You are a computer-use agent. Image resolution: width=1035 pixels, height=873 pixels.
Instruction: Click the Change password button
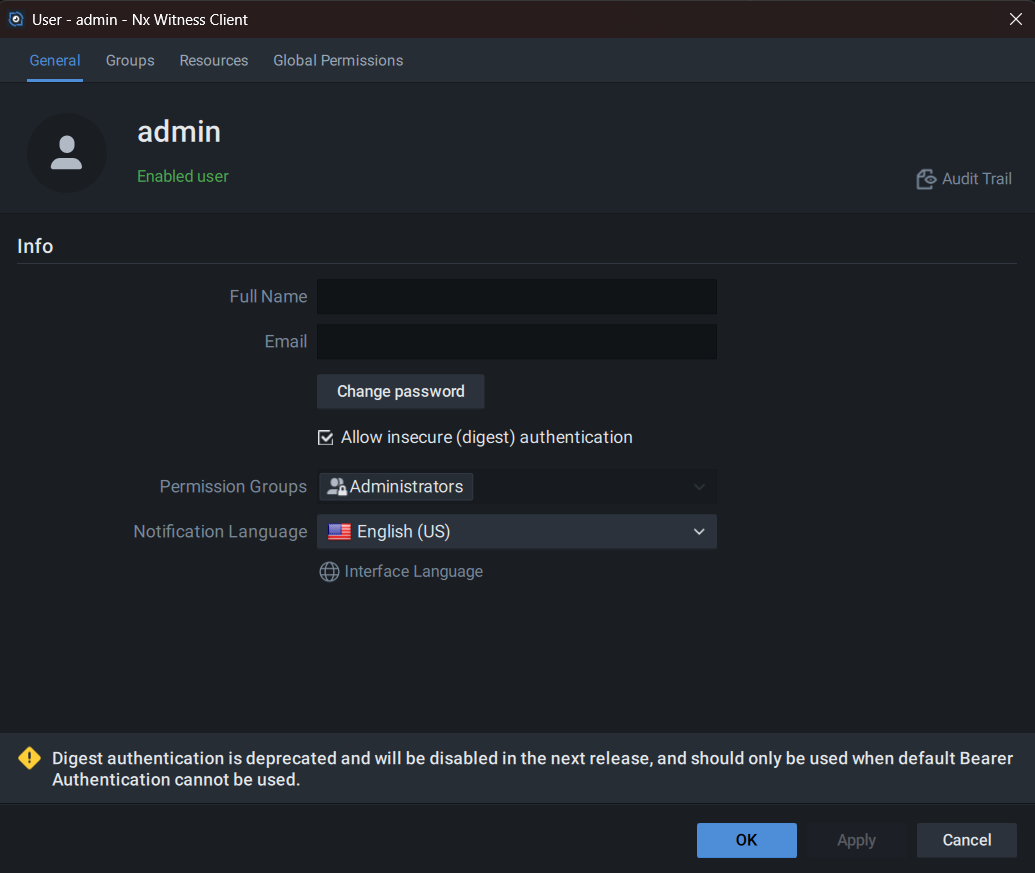point(401,391)
